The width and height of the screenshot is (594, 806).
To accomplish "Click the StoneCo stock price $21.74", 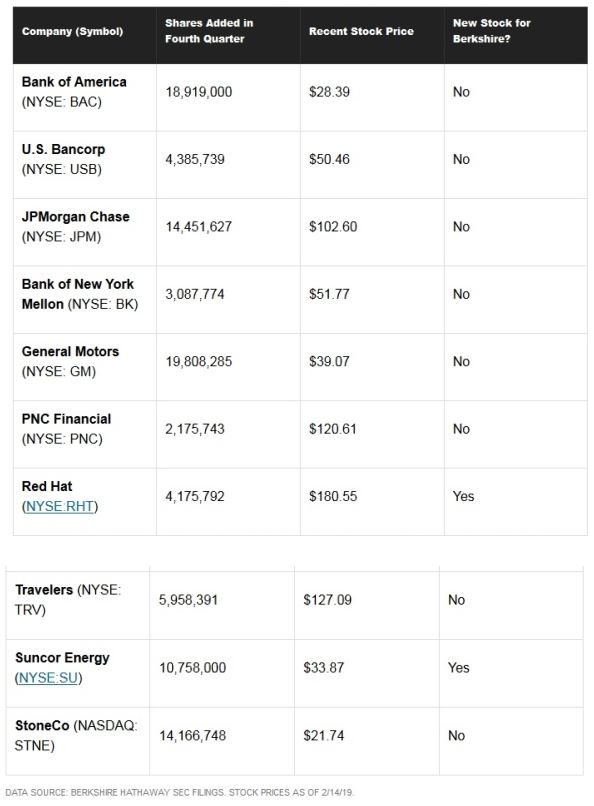I will point(324,736).
